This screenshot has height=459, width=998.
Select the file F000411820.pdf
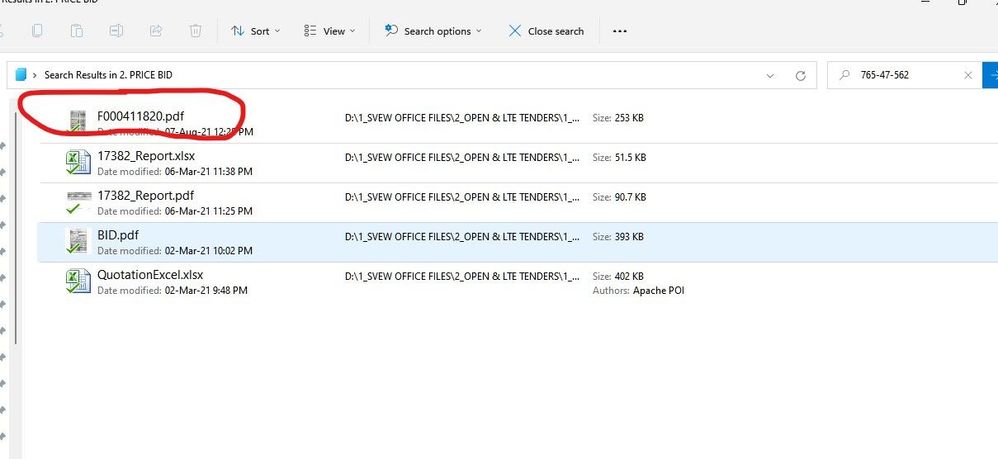pos(141,117)
